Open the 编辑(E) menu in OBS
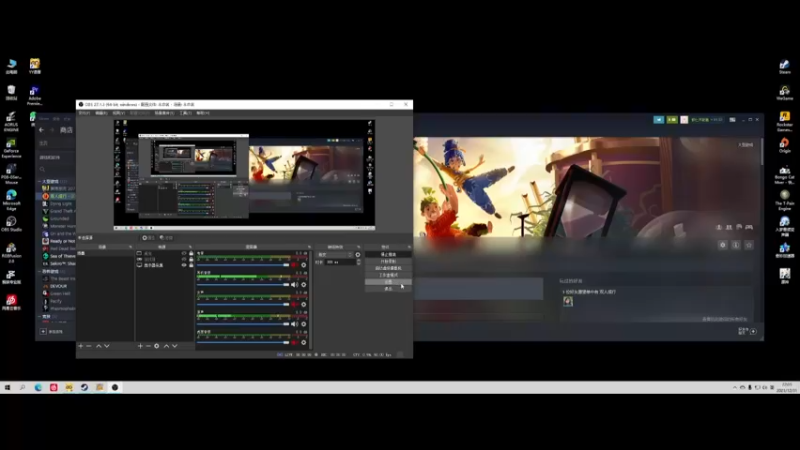Screen dimensions: 800x450 (101, 113)
